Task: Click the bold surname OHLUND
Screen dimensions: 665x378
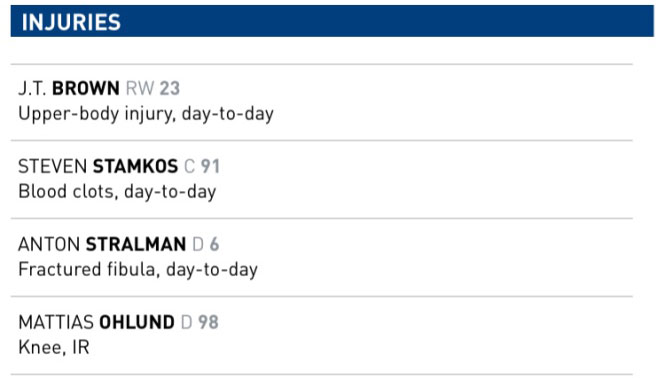Action: click(x=137, y=322)
